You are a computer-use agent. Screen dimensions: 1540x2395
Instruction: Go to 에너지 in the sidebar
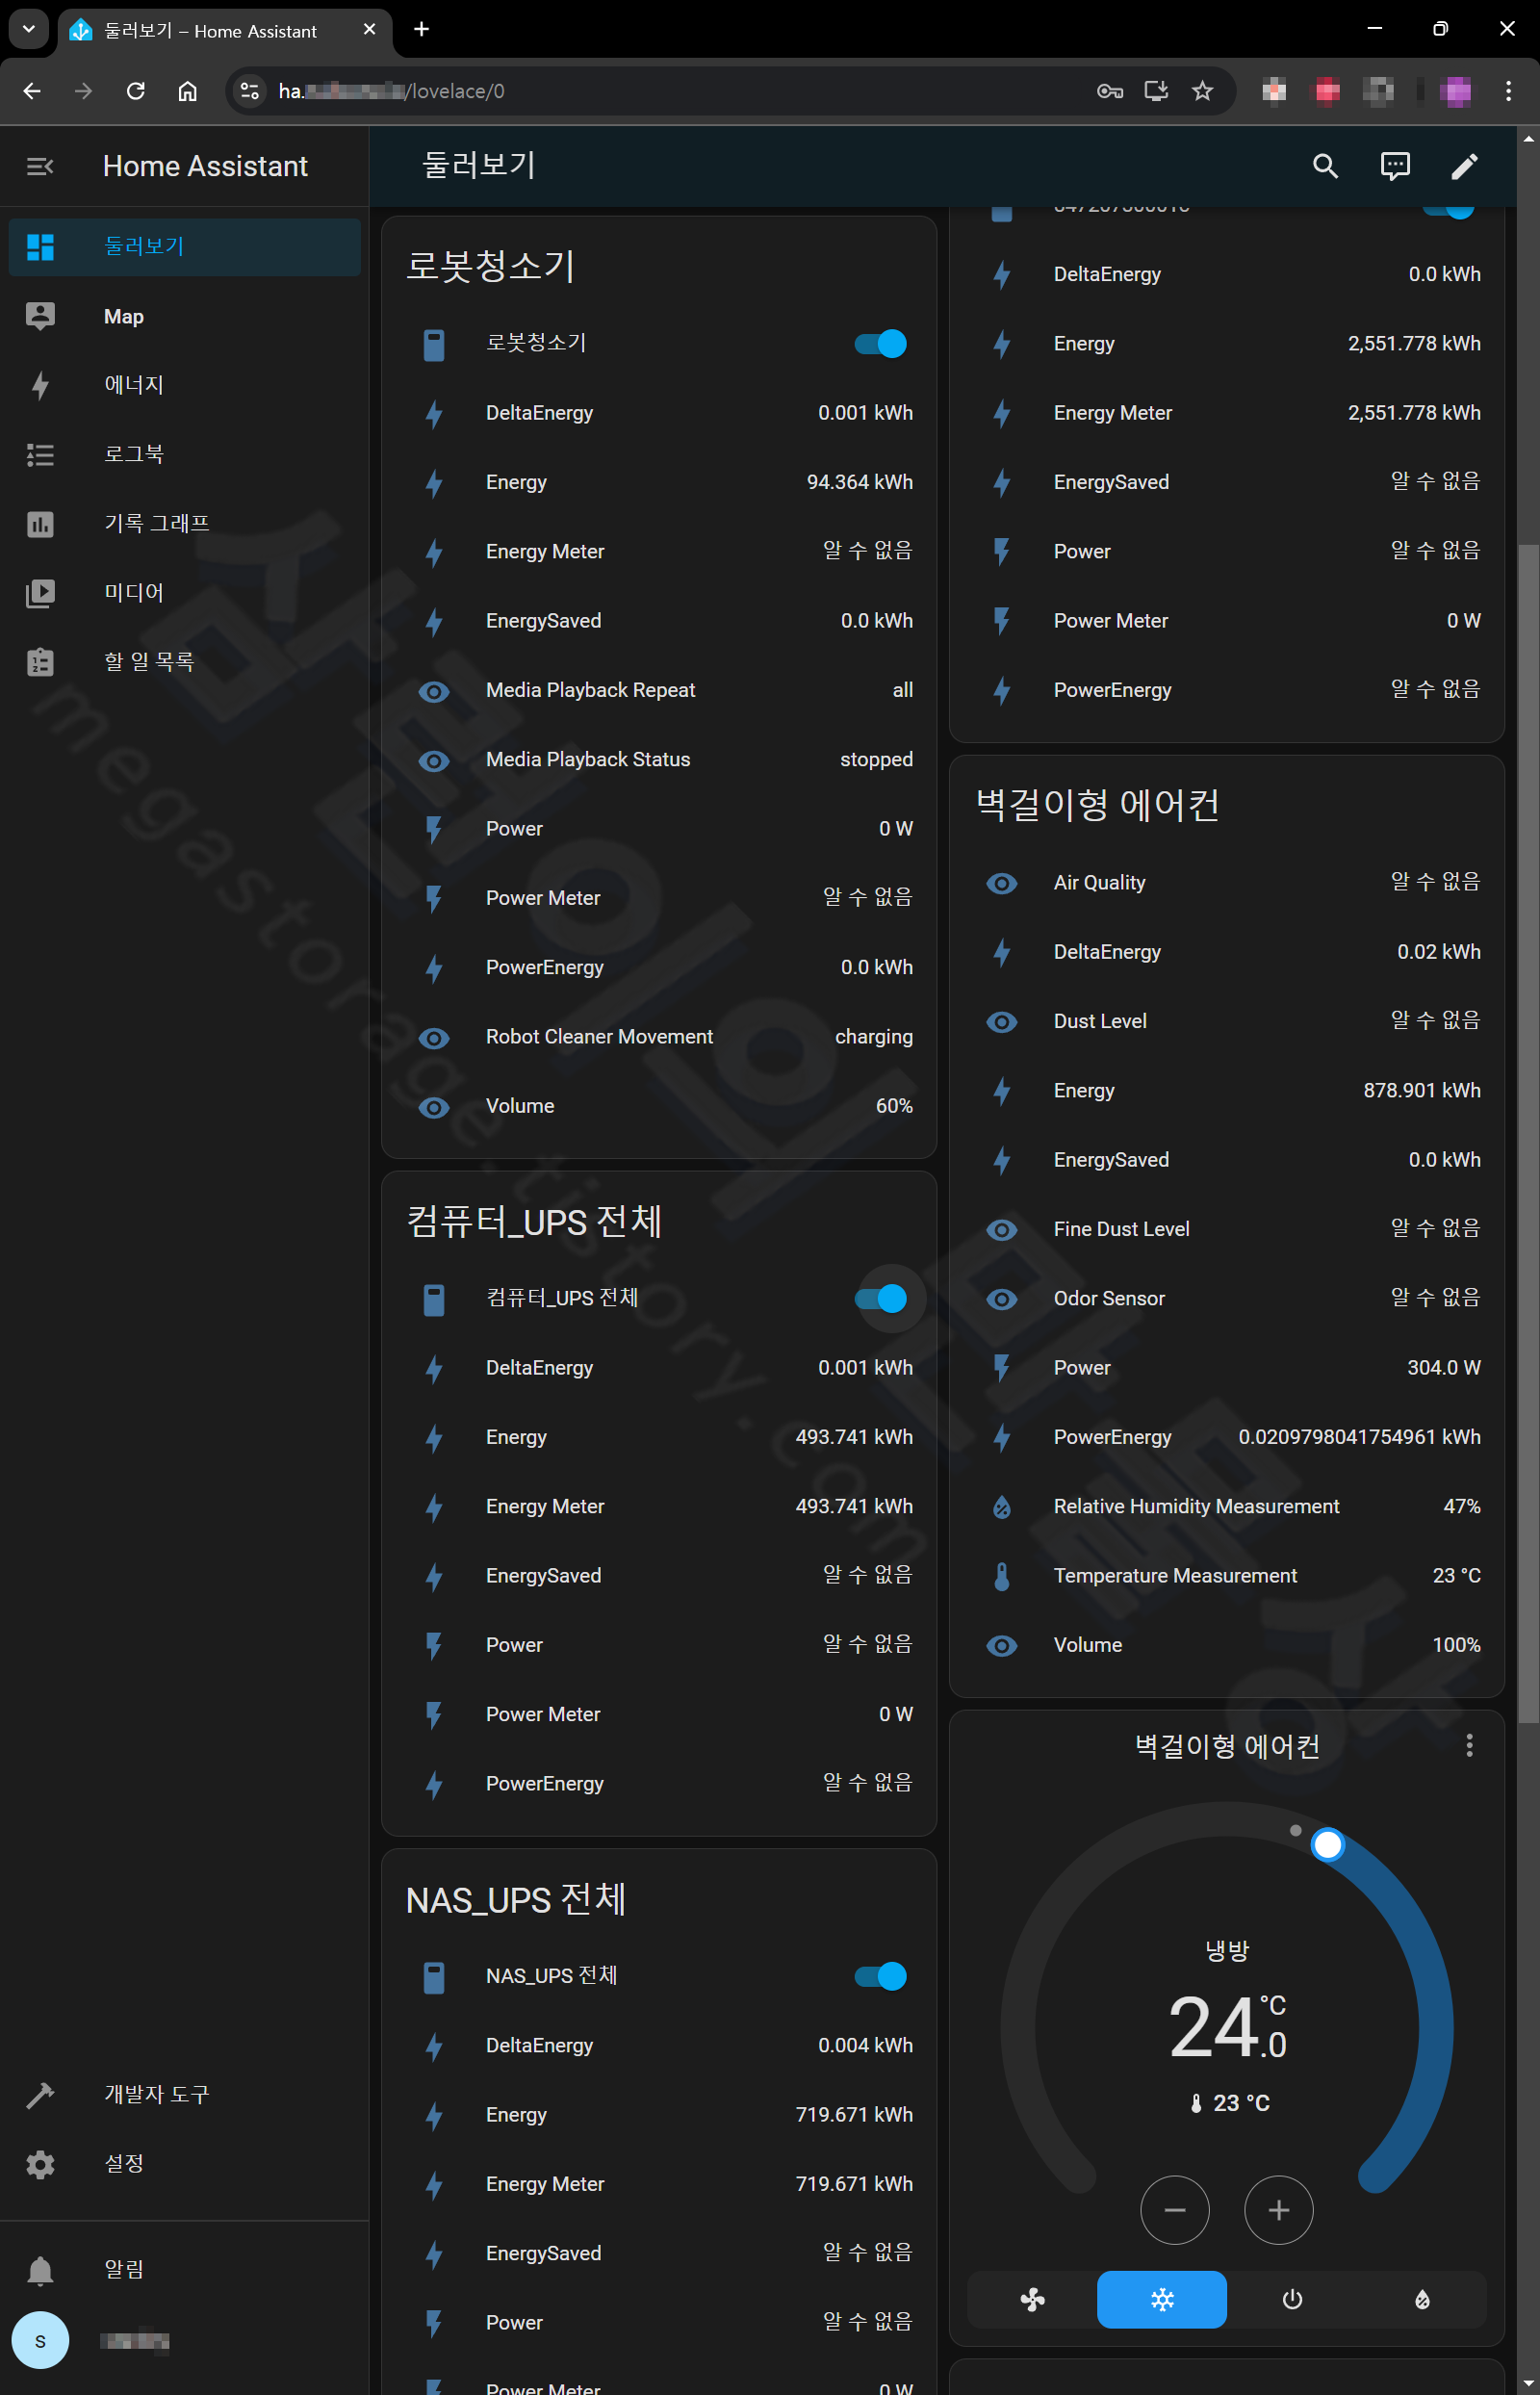tap(185, 385)
